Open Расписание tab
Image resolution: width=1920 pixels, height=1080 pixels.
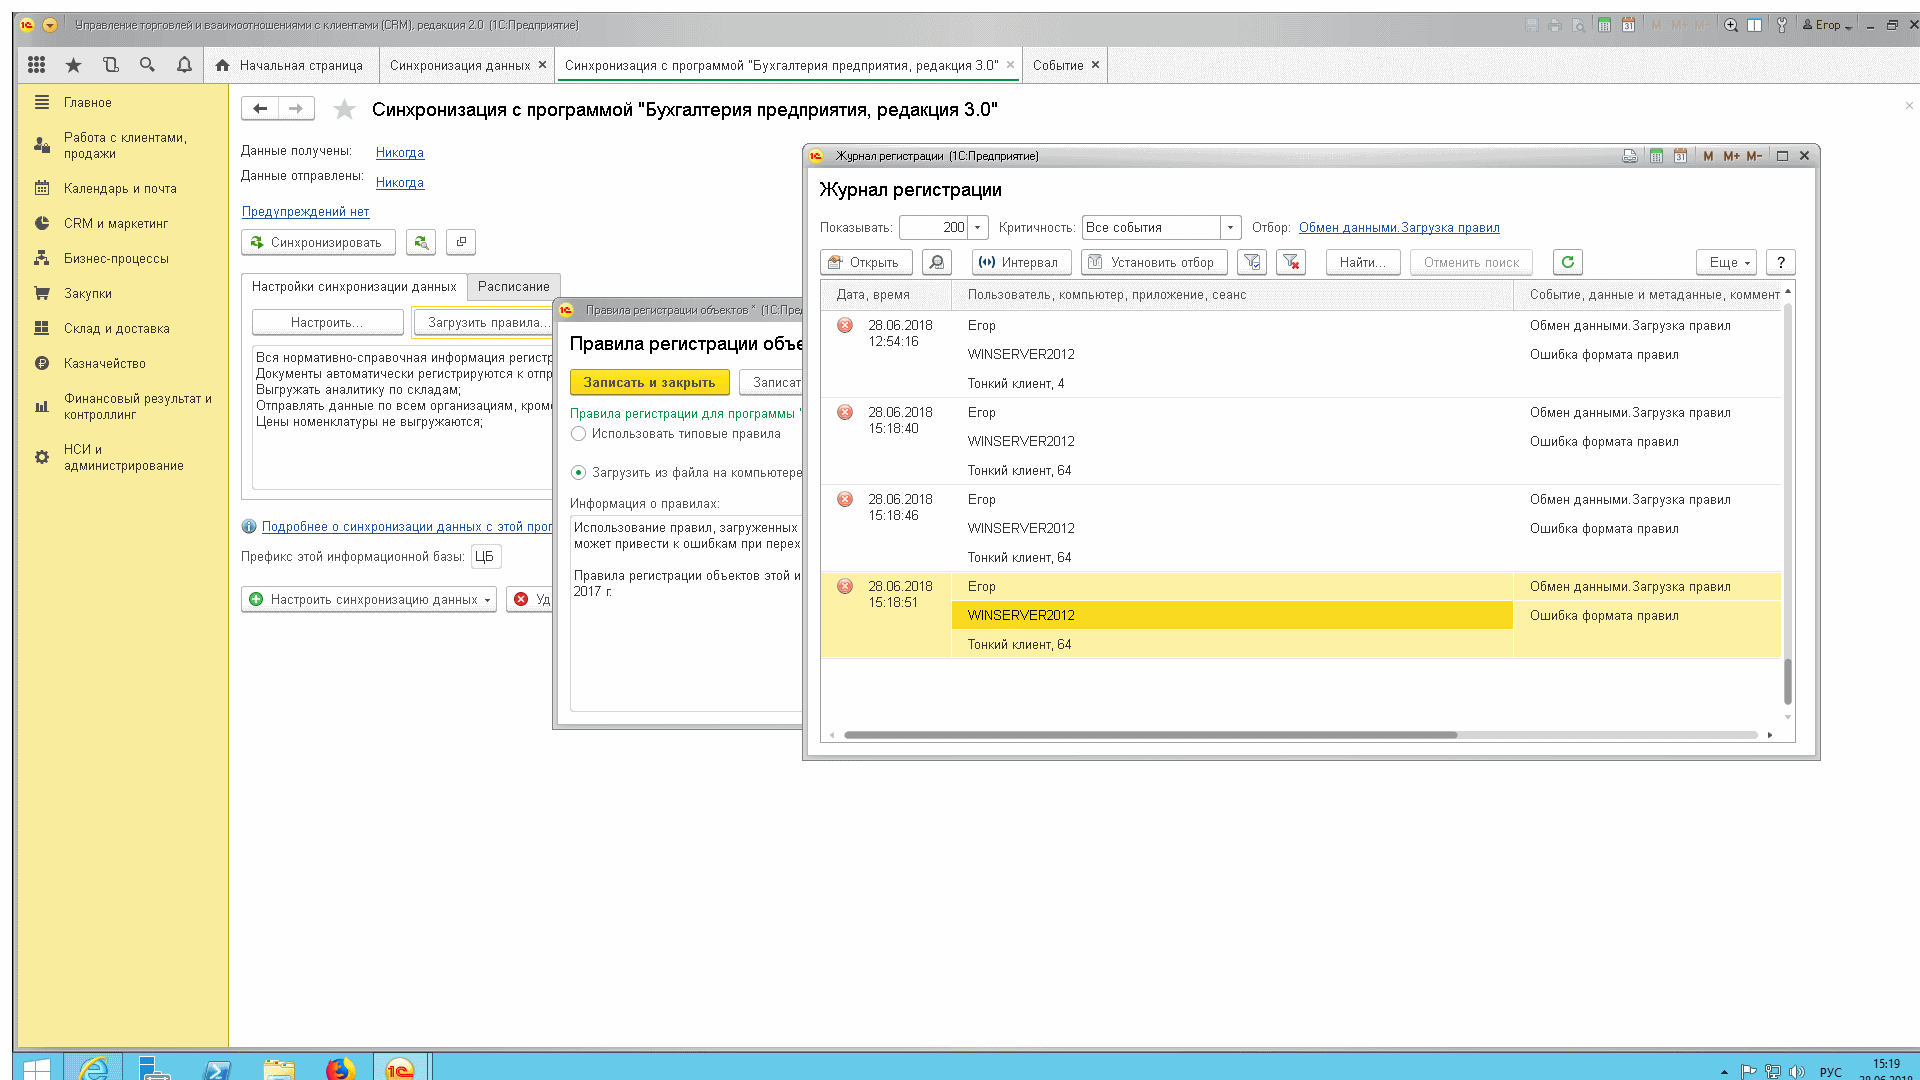[x=514, y=286]
